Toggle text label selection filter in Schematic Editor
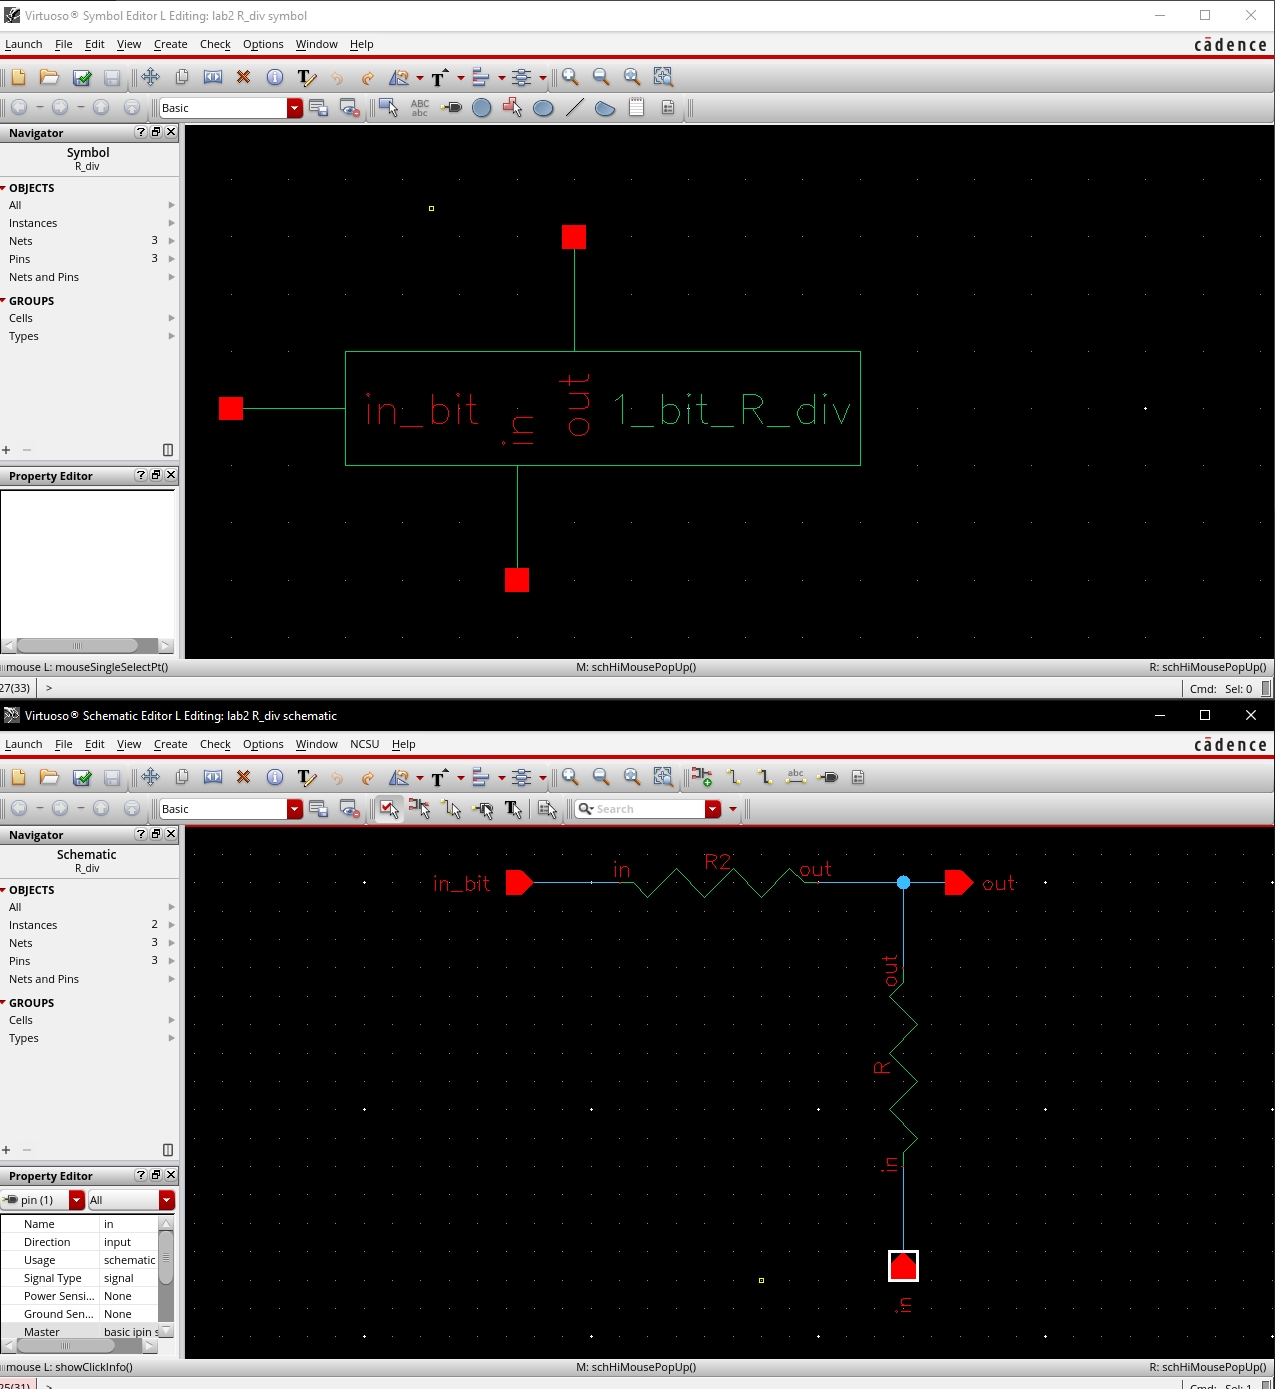 [x=513, y=809]
